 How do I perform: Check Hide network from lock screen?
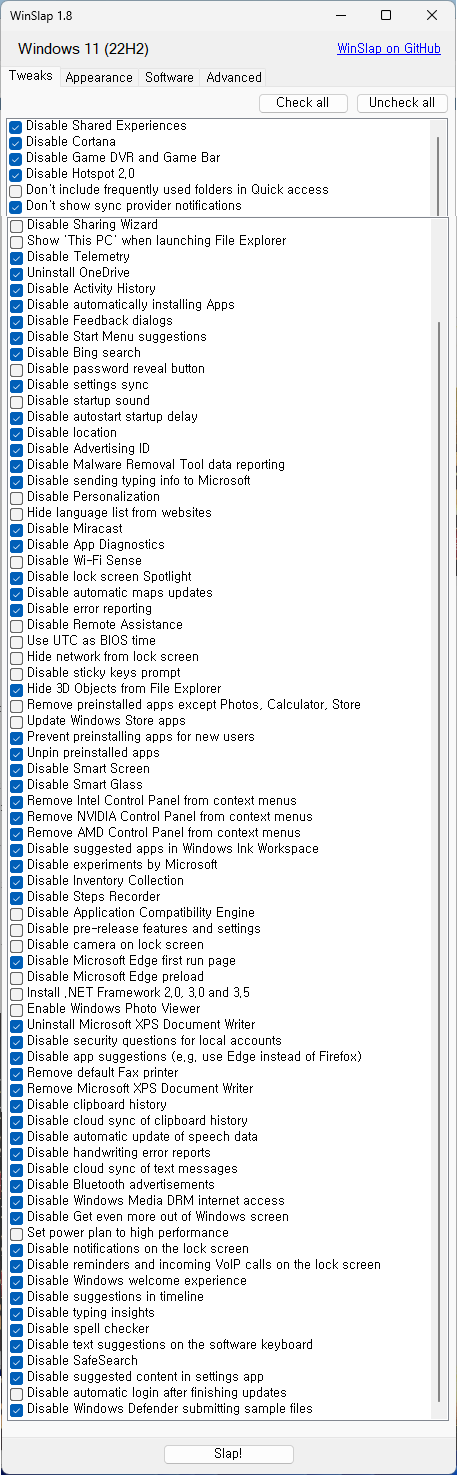tap(16, 657)
